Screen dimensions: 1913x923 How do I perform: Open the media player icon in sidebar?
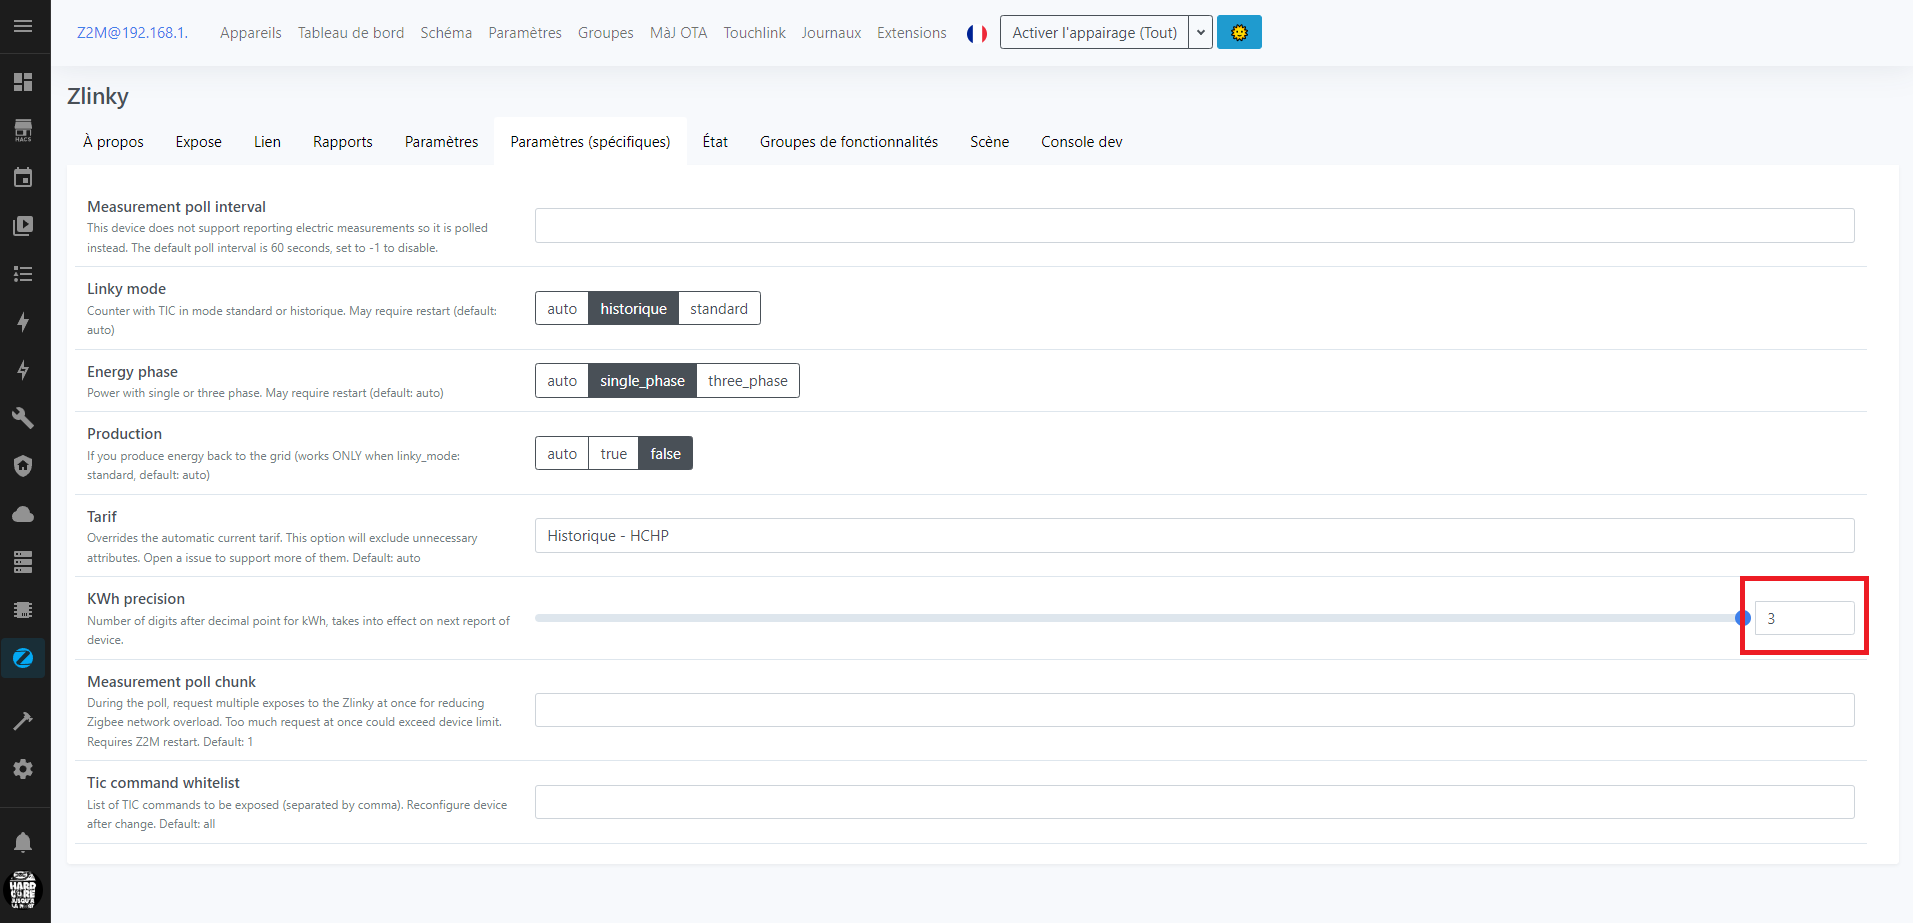pyautogui.click(x=23, y=226)
